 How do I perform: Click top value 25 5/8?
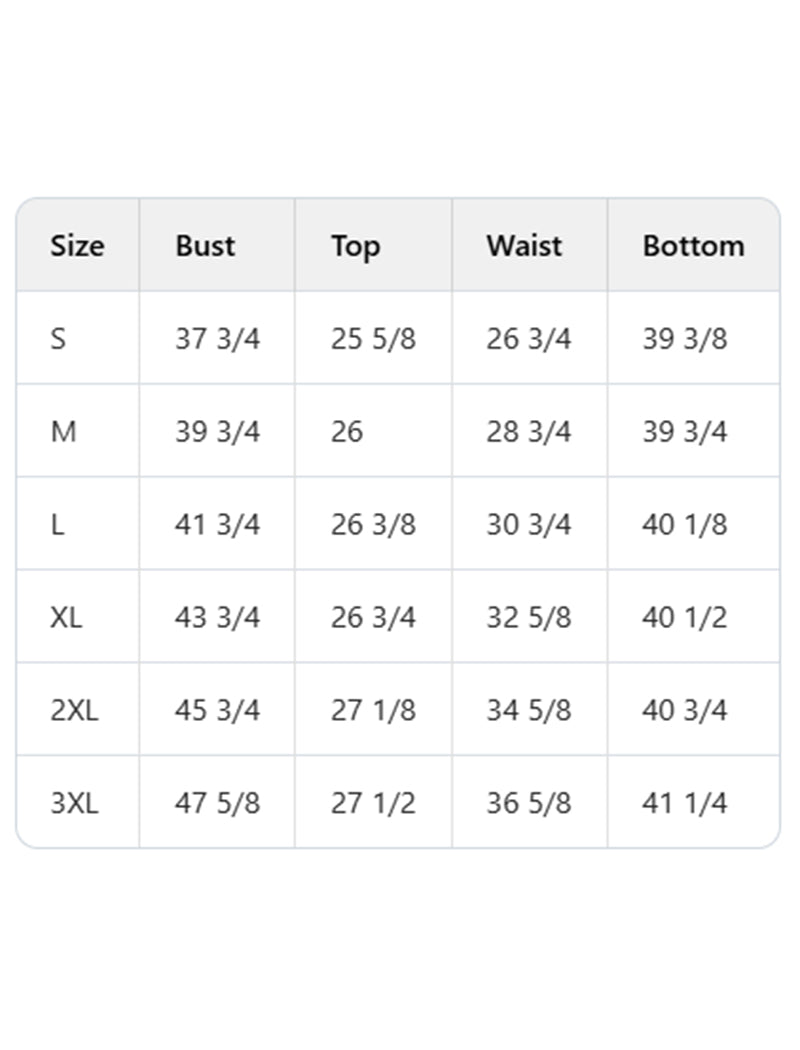point(373,339)
